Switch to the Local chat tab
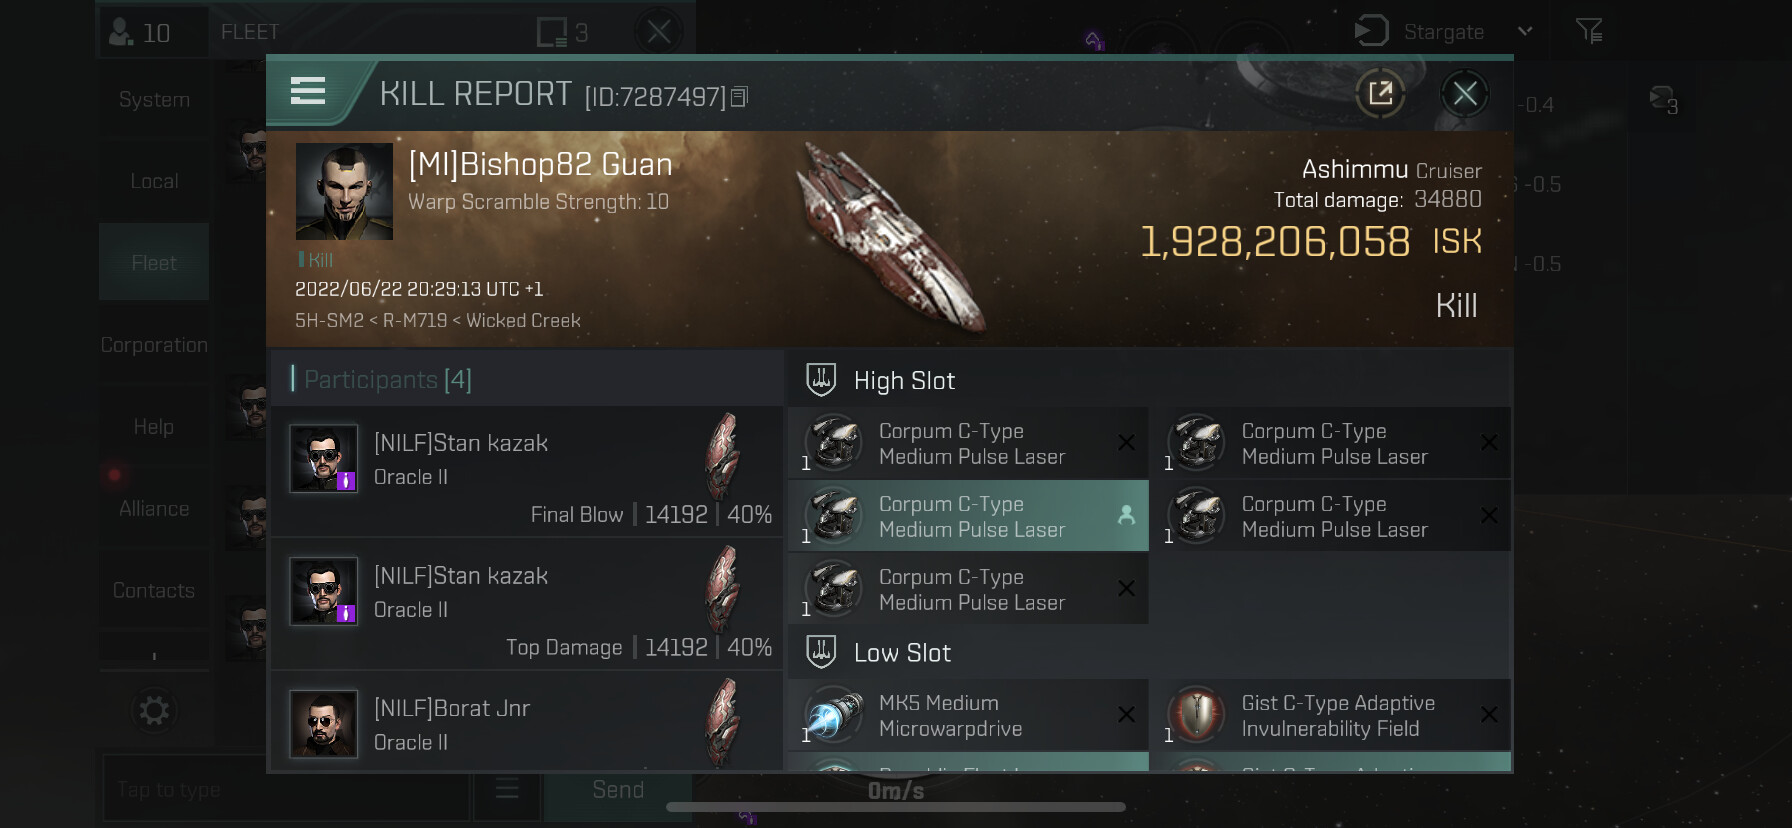 click(154, 181)
